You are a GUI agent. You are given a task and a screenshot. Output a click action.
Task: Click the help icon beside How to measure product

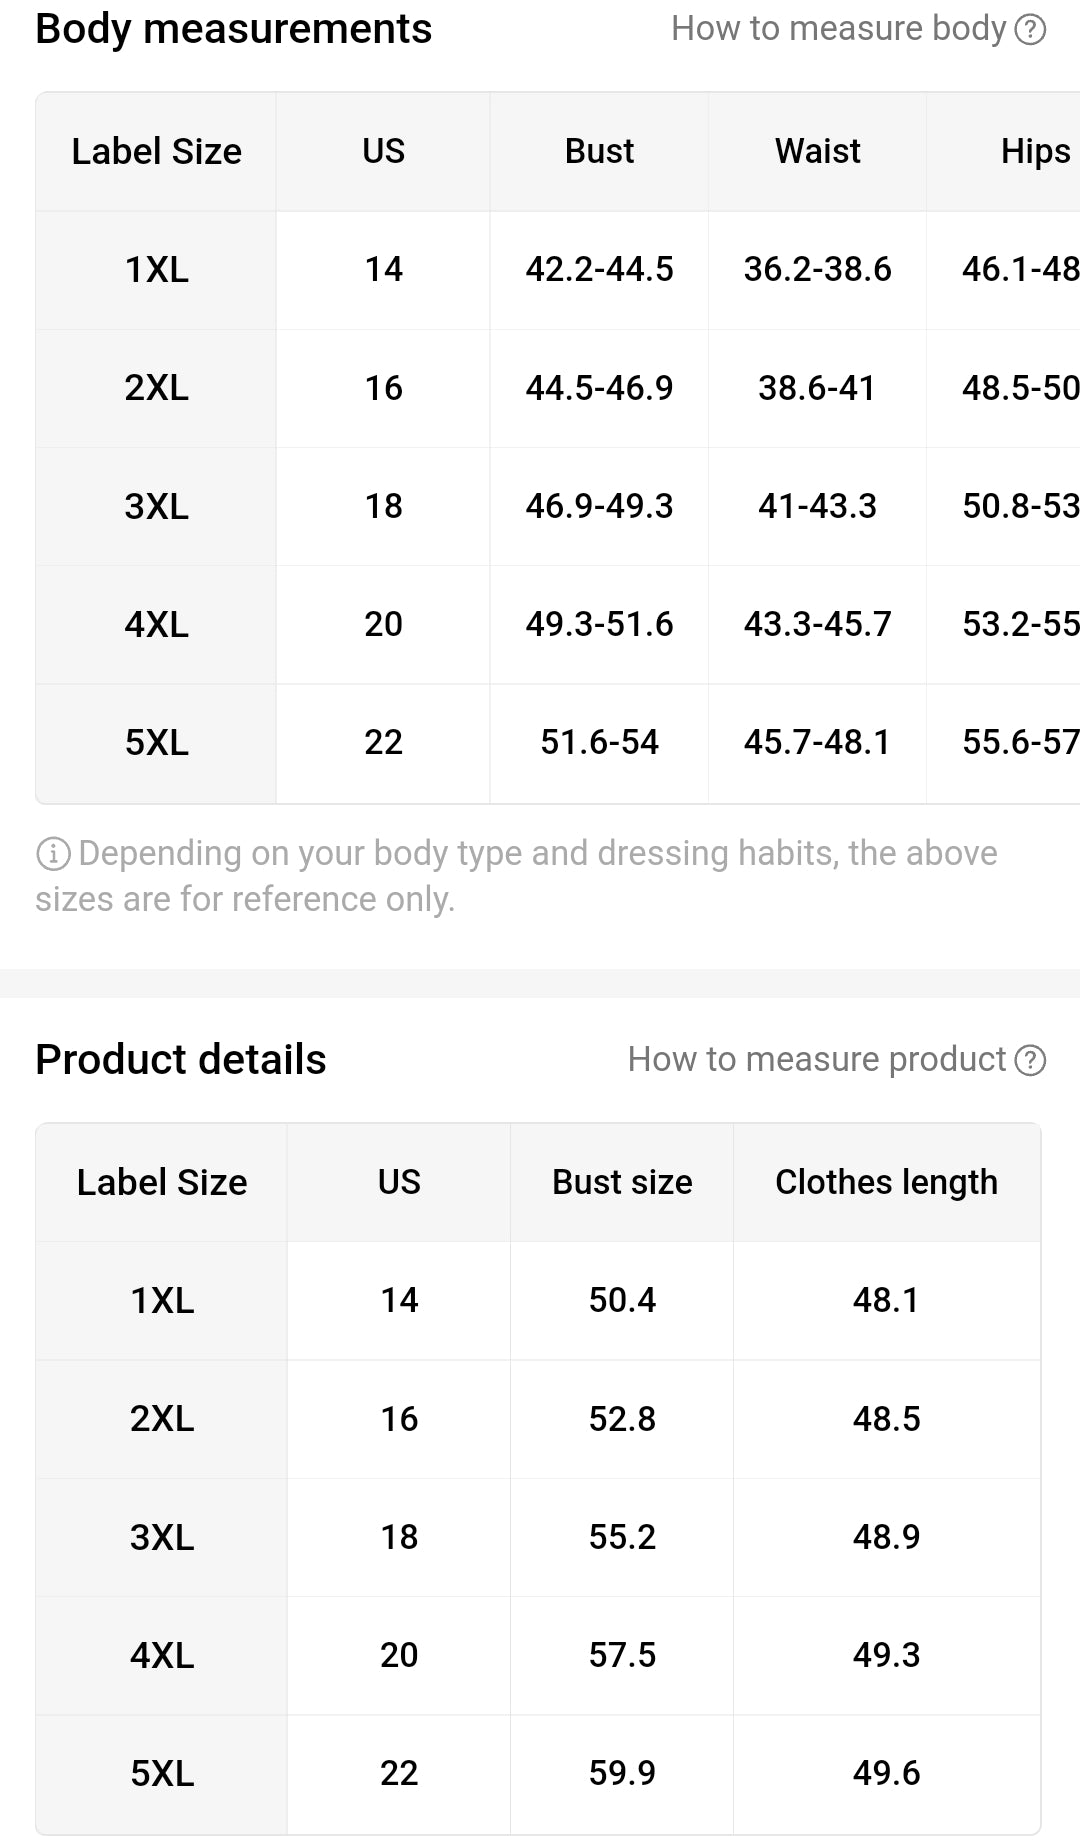tap(1030, 1060)
